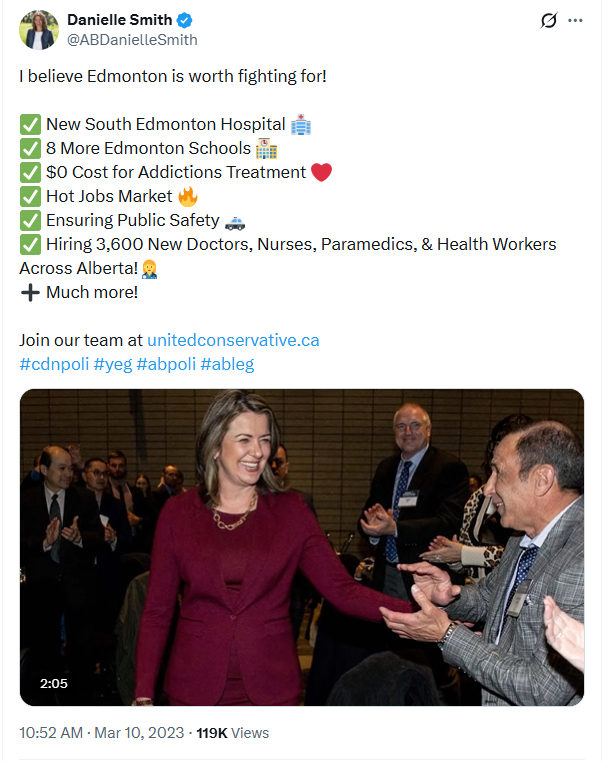The image size is (604, 761).
Task: Open the three-dot more options menu
Action: (x=575, y=20)
